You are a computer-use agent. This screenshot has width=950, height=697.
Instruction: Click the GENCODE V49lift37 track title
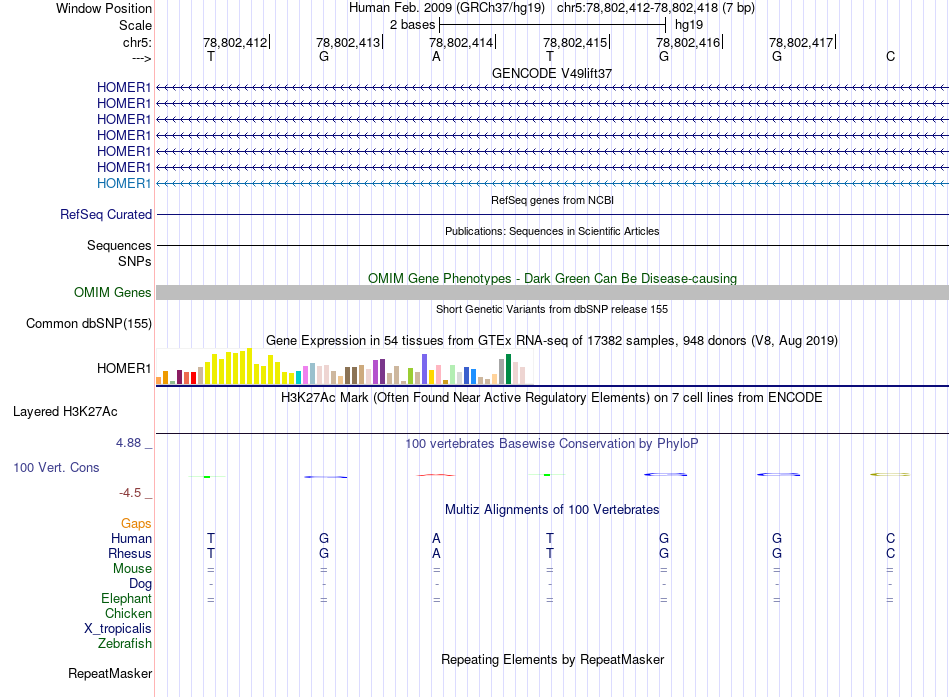(551, 73)
